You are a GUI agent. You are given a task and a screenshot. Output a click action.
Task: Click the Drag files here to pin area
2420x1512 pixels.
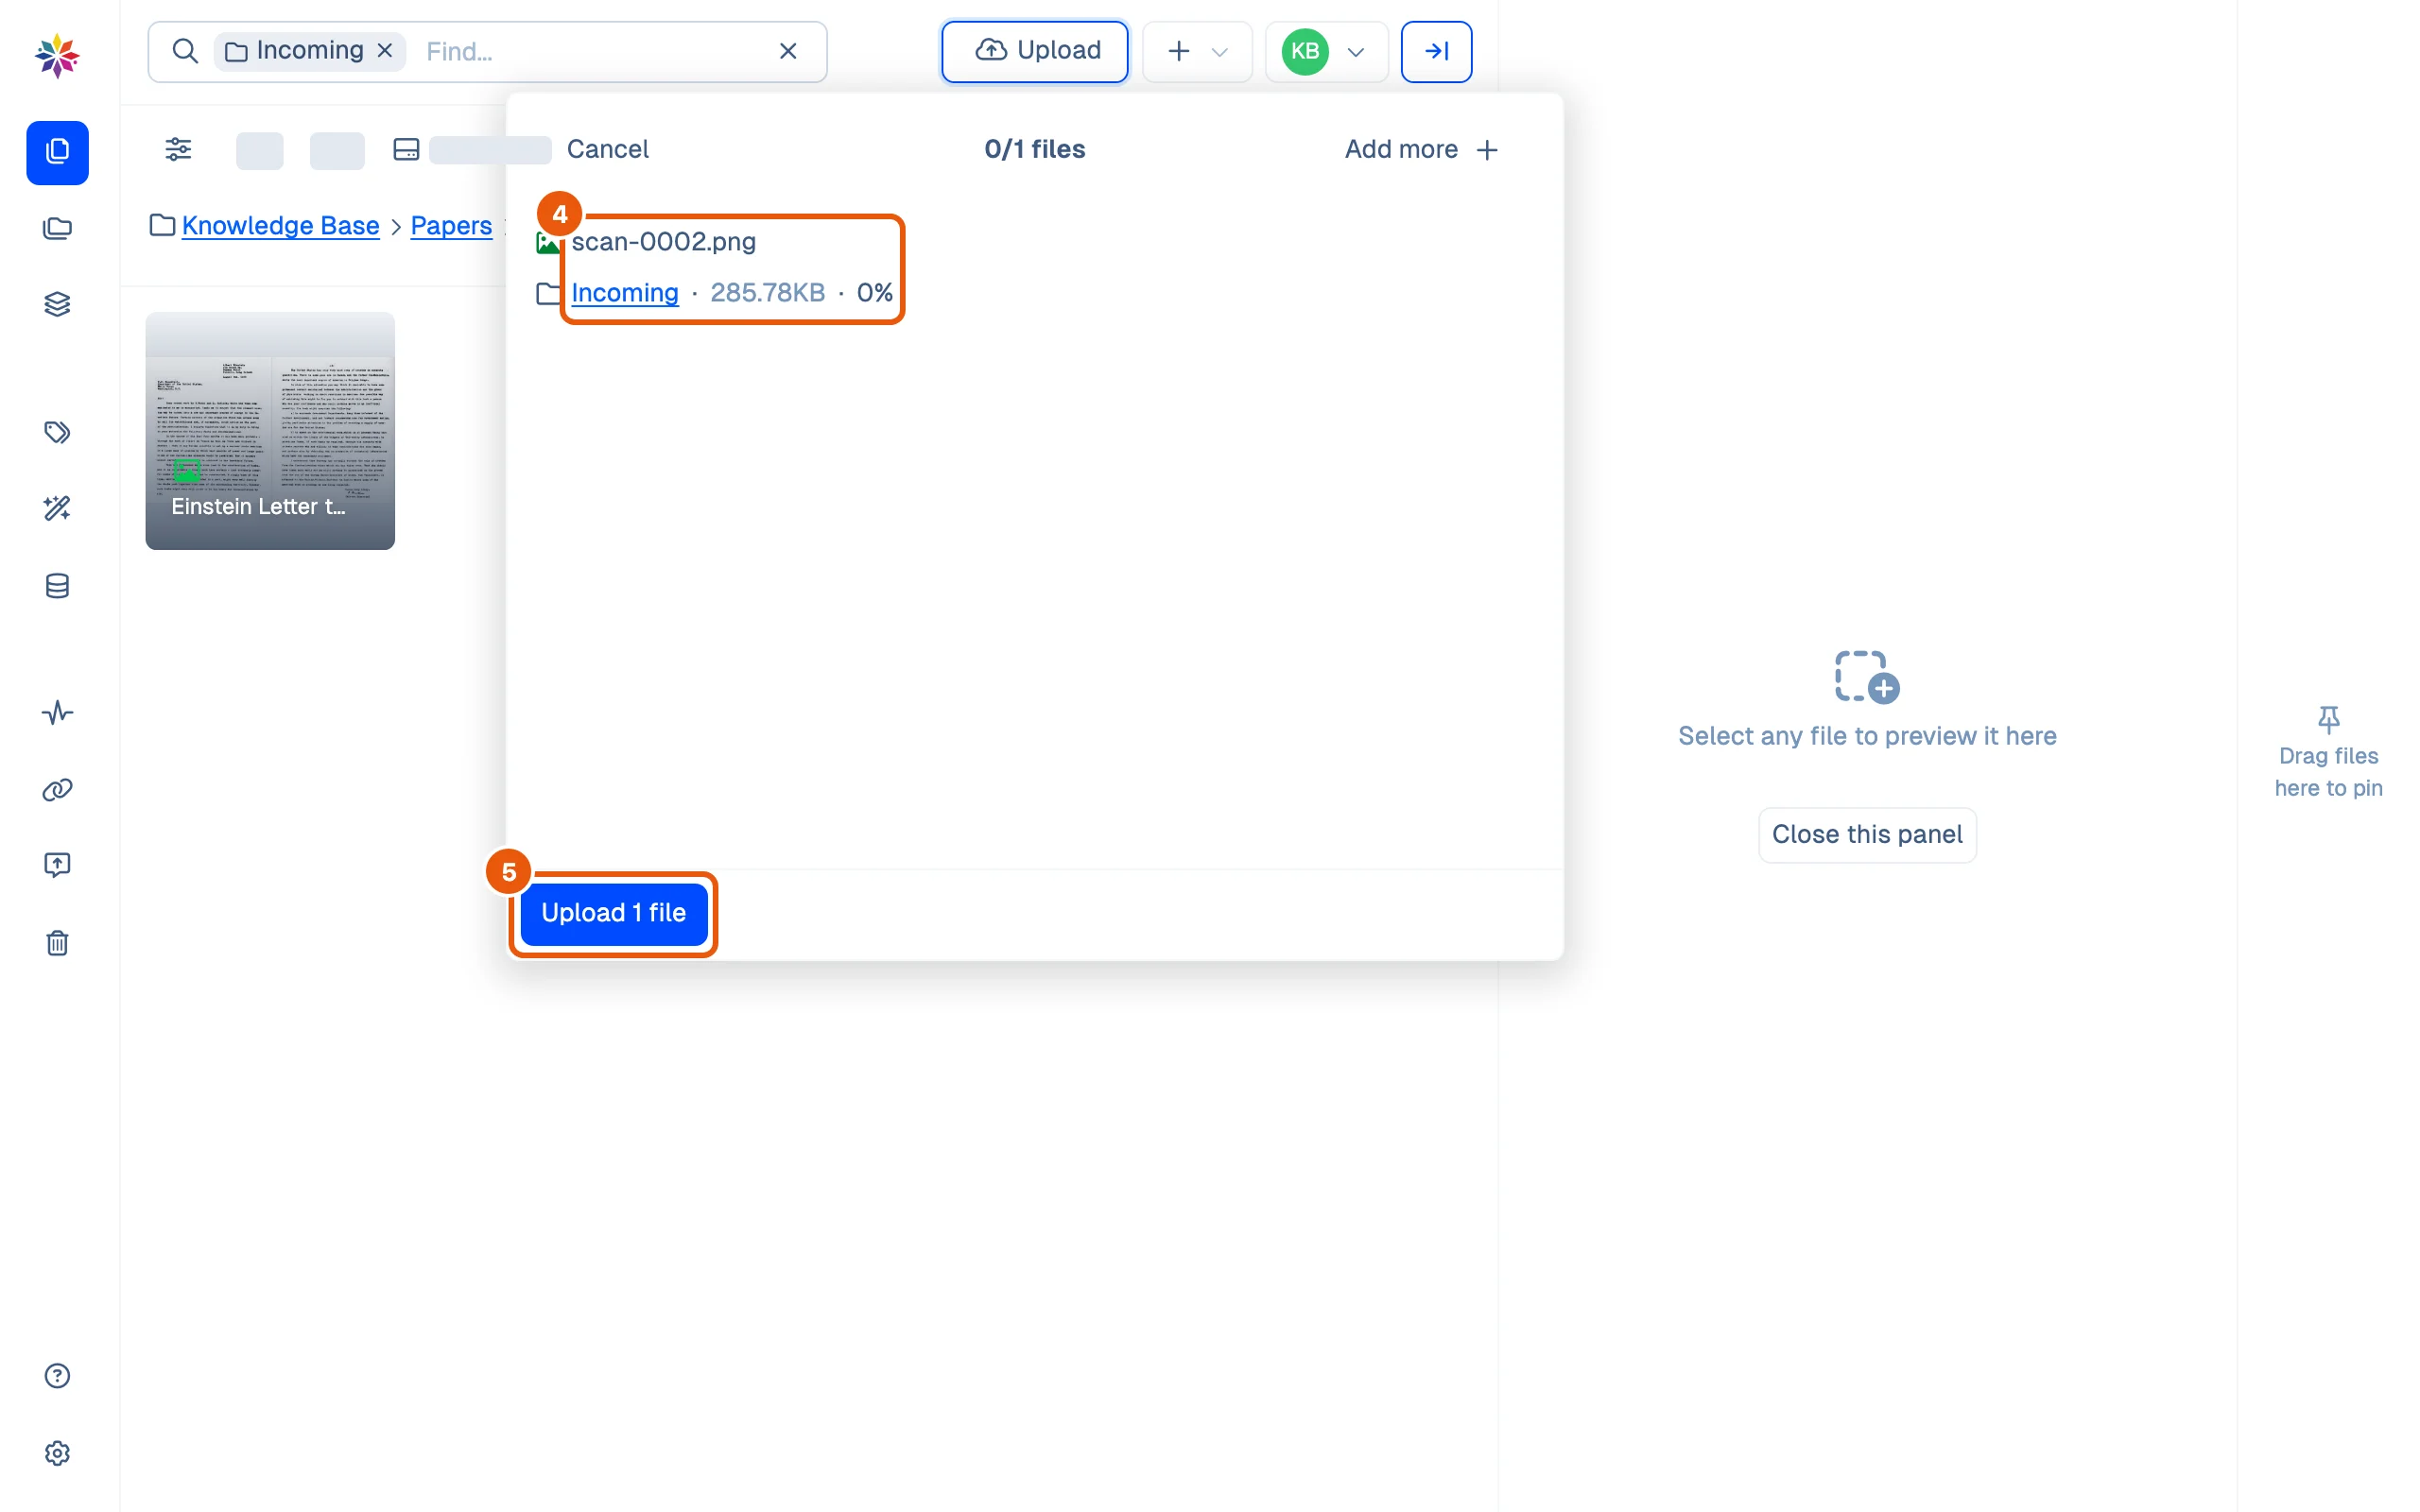2328,752
